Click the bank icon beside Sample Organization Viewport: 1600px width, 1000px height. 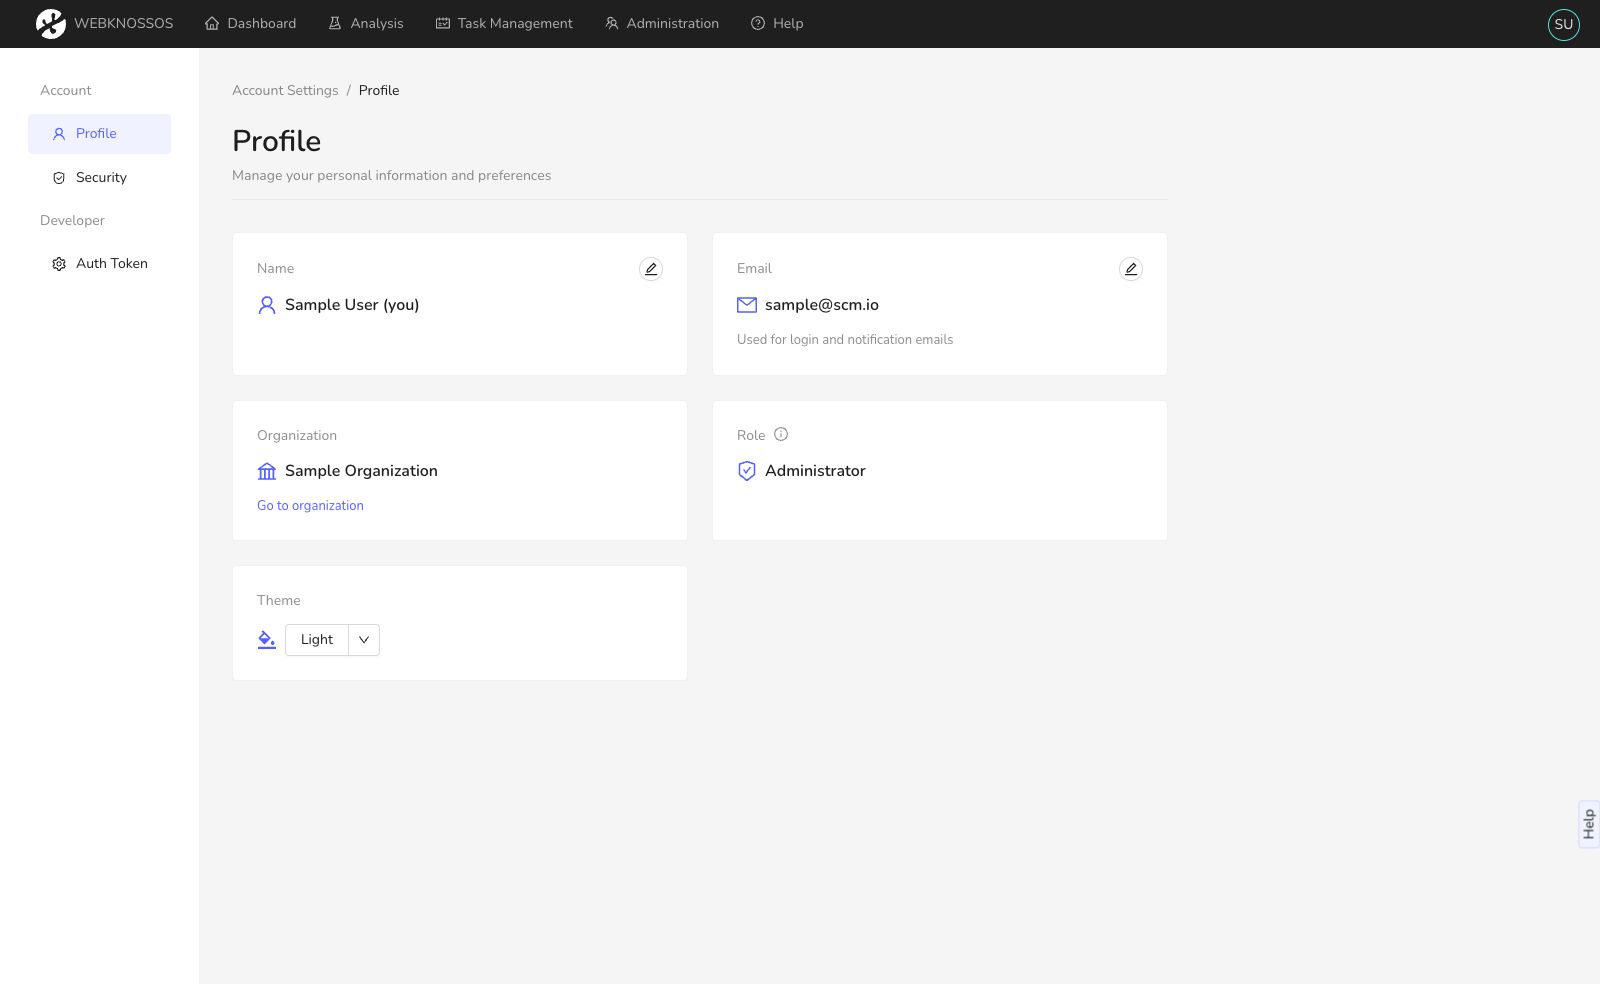coord(267,471)
